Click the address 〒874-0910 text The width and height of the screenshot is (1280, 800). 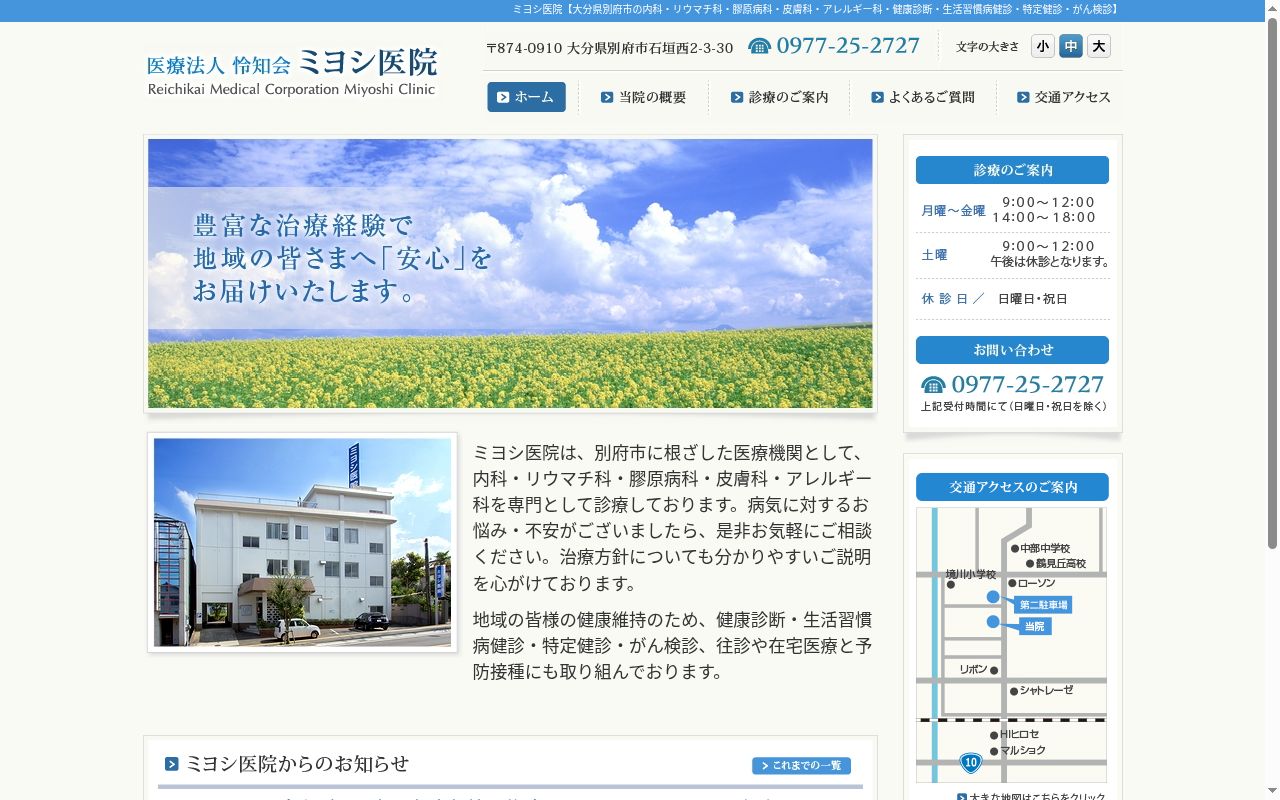610,48
